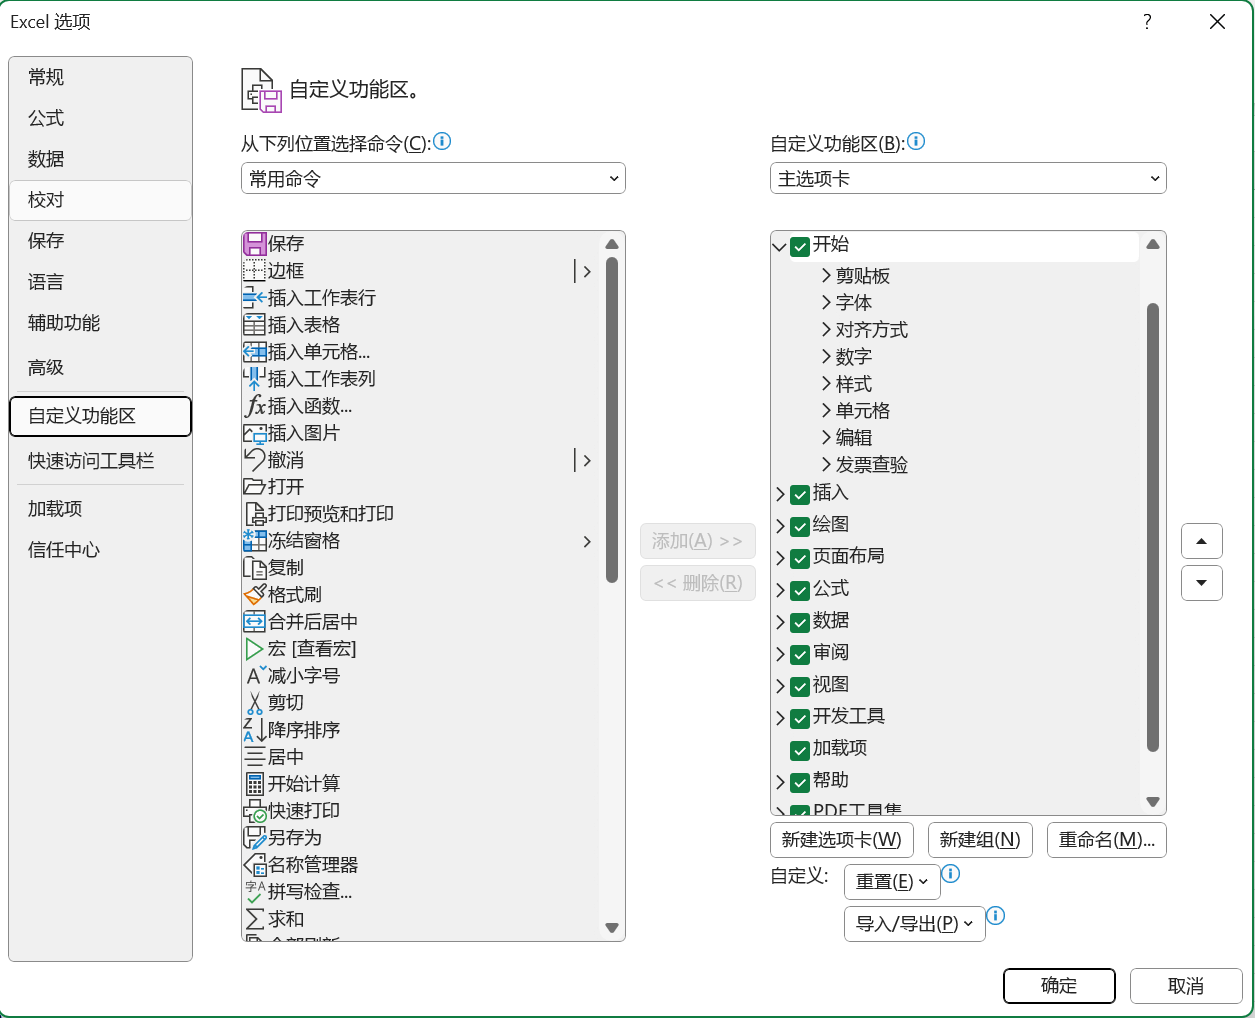Click the 新建选项卡 button
The image size is (1255, 1018).
841,840
